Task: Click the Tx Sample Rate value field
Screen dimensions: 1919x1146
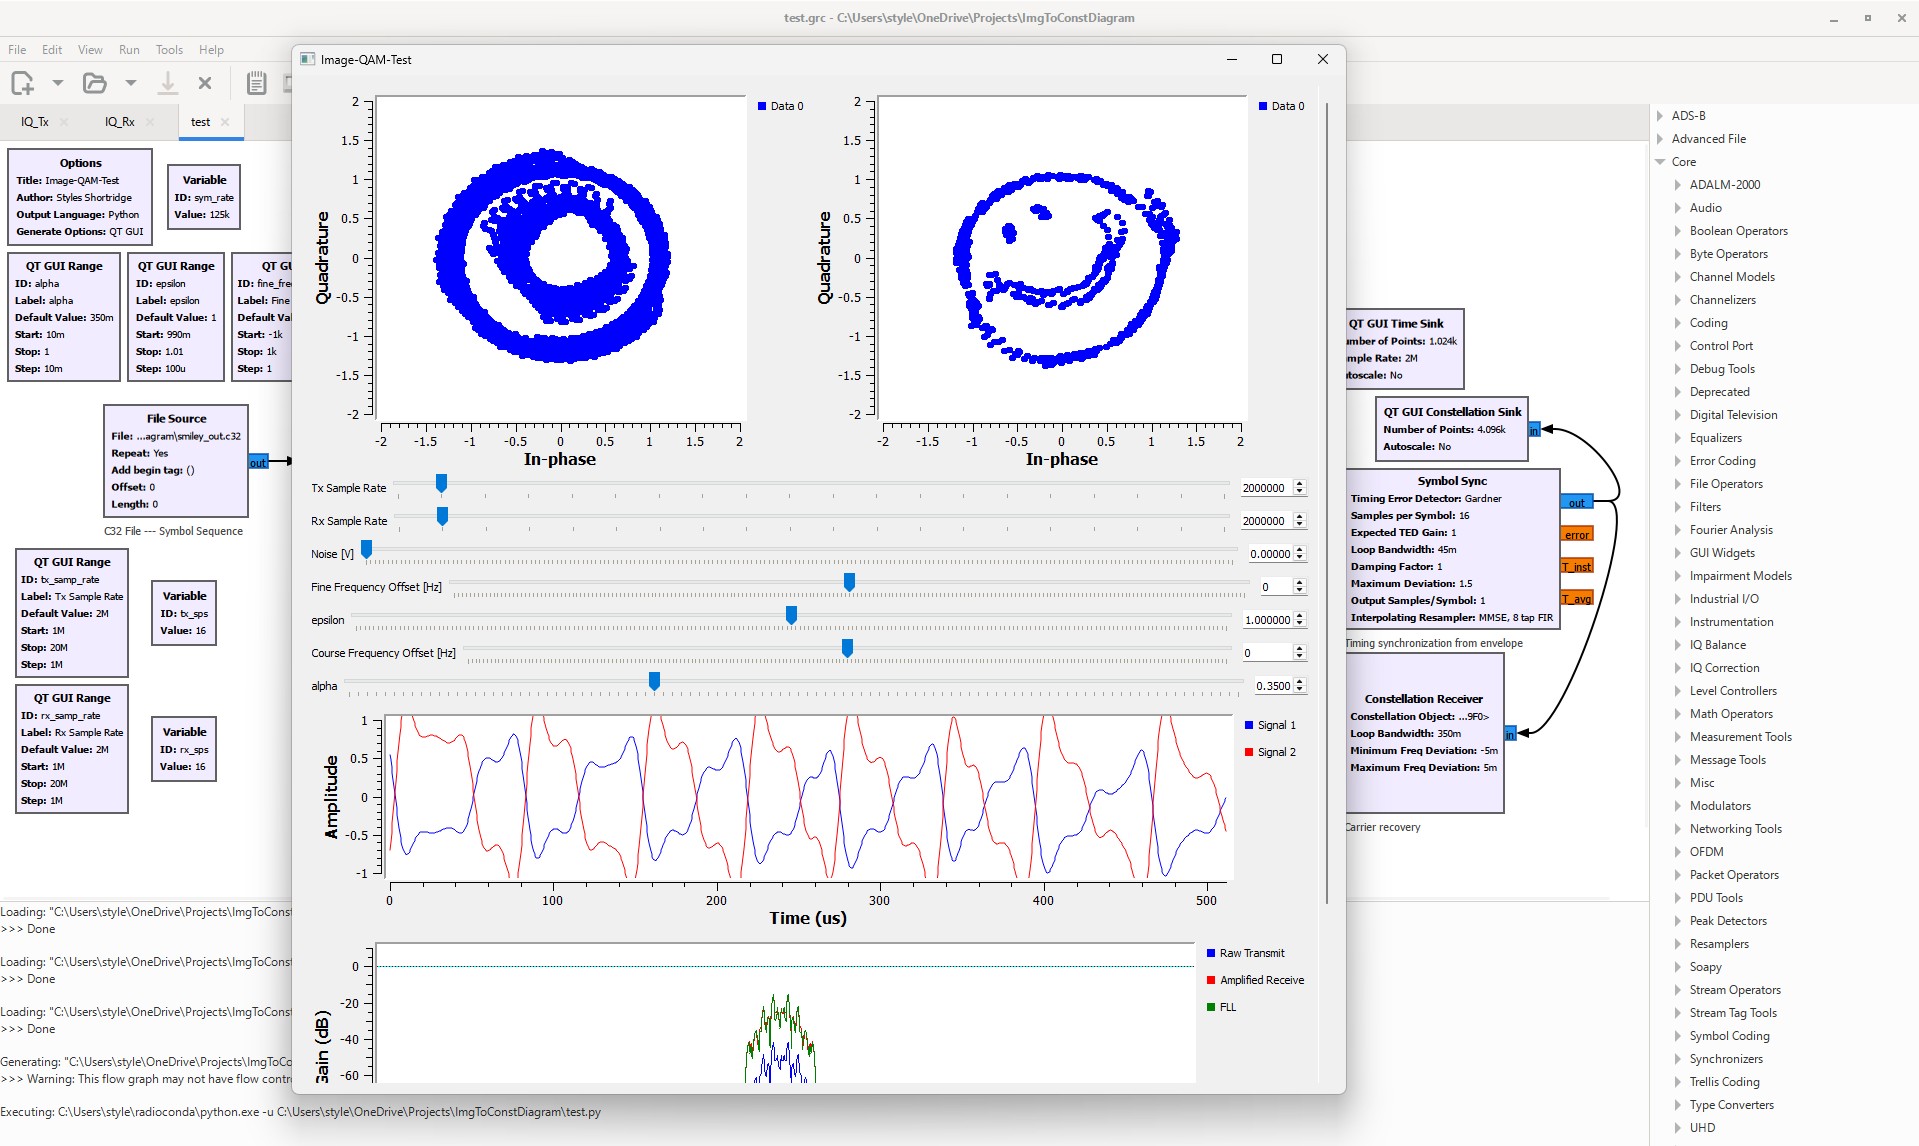Action: pos(1266,488)
